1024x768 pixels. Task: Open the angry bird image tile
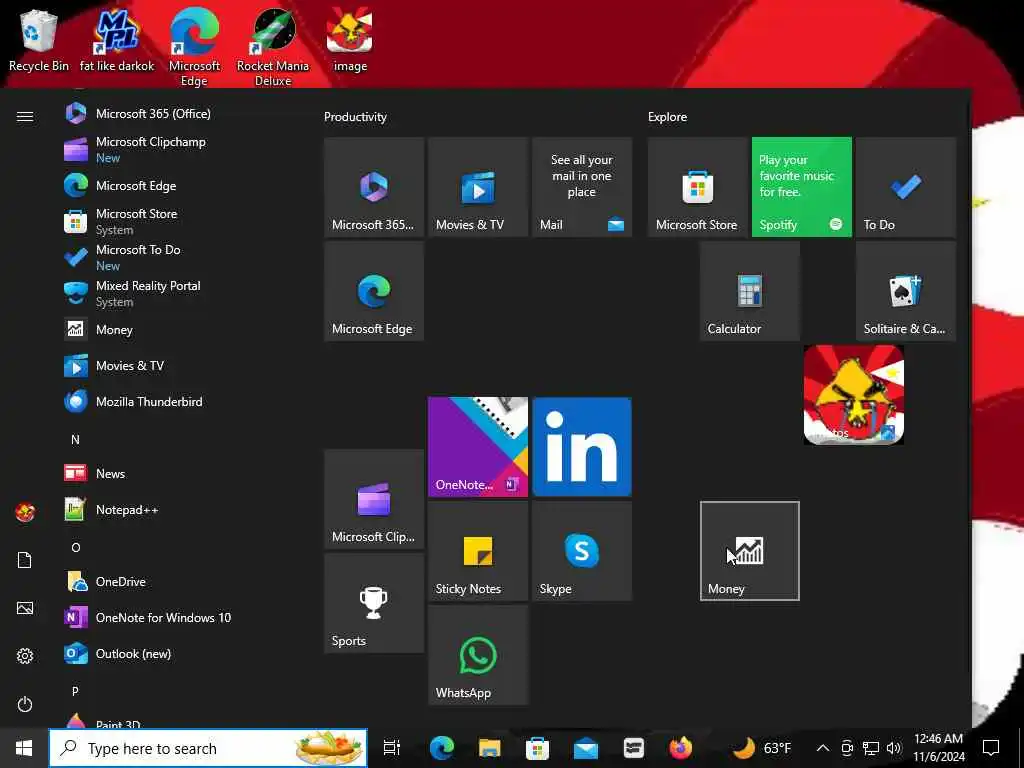(854, 395)
